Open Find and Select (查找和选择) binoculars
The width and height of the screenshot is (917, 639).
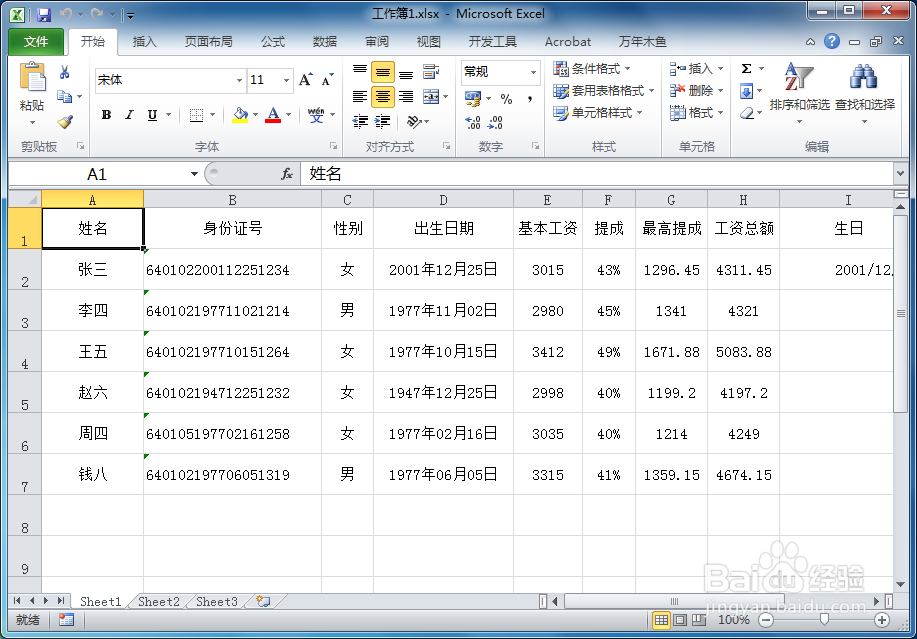coord(864,92)
